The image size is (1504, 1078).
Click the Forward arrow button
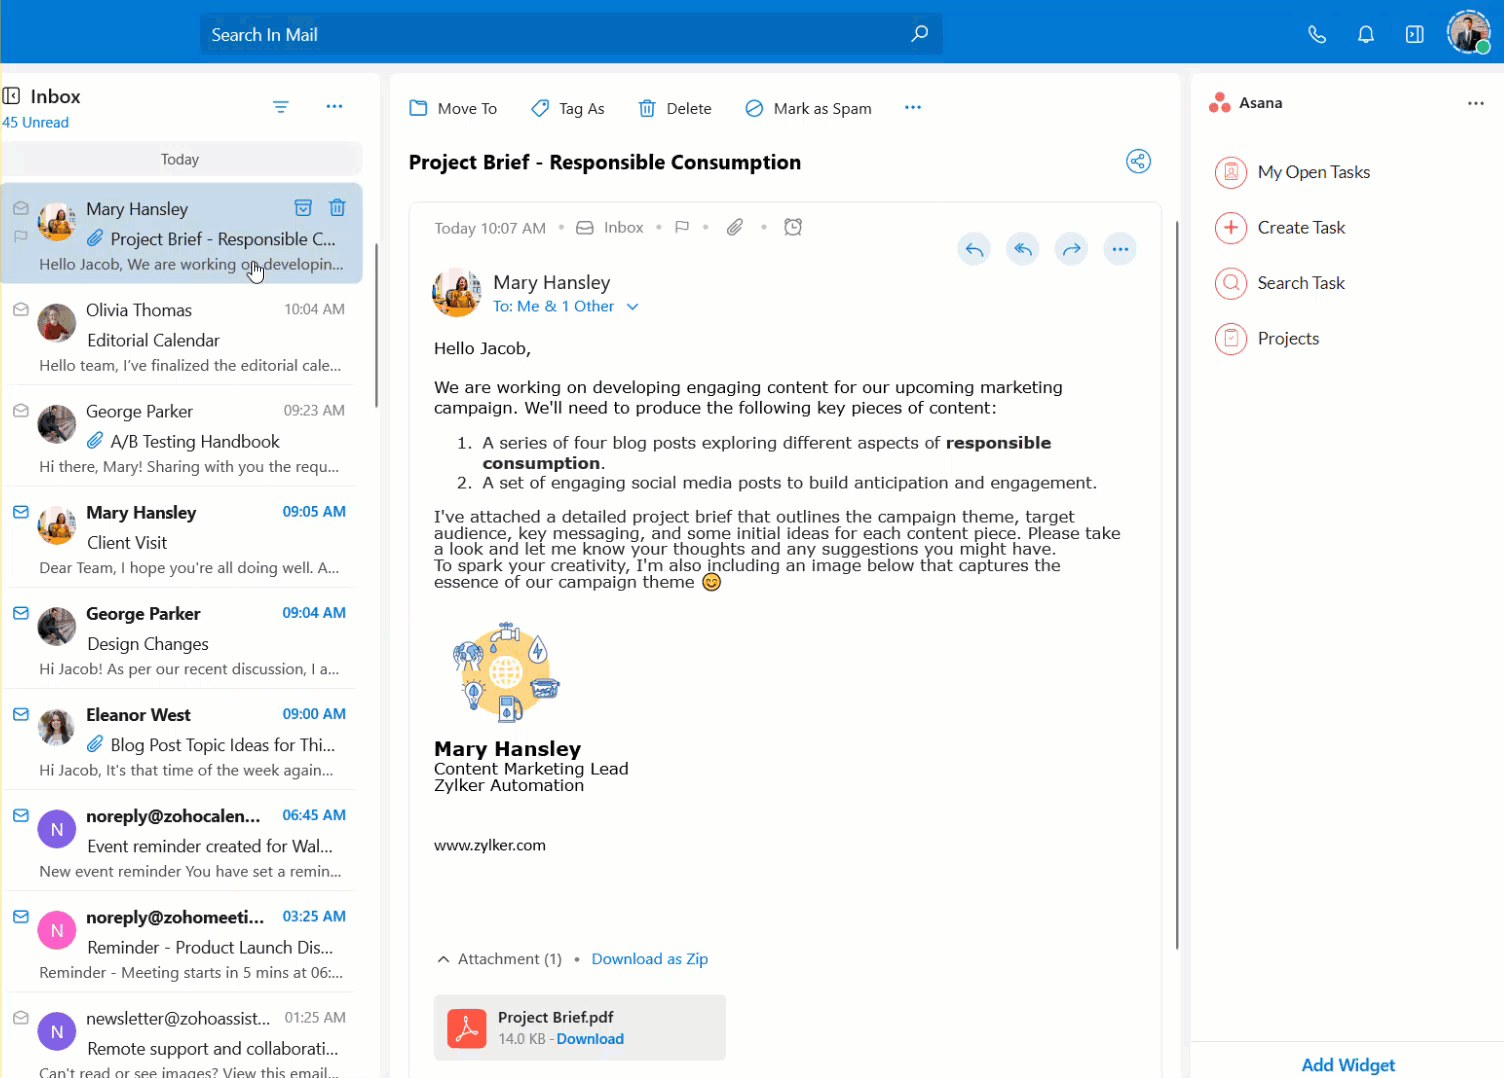tap(1071, 249)
